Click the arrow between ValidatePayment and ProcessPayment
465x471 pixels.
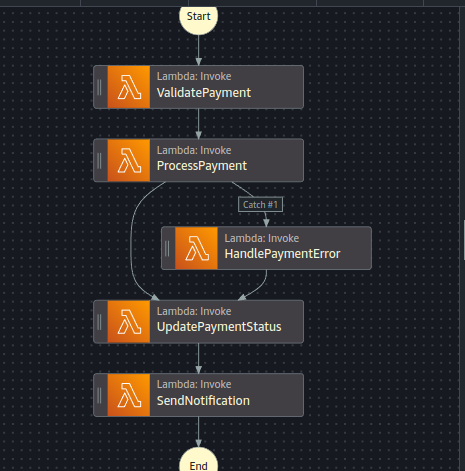coord(199,124)
